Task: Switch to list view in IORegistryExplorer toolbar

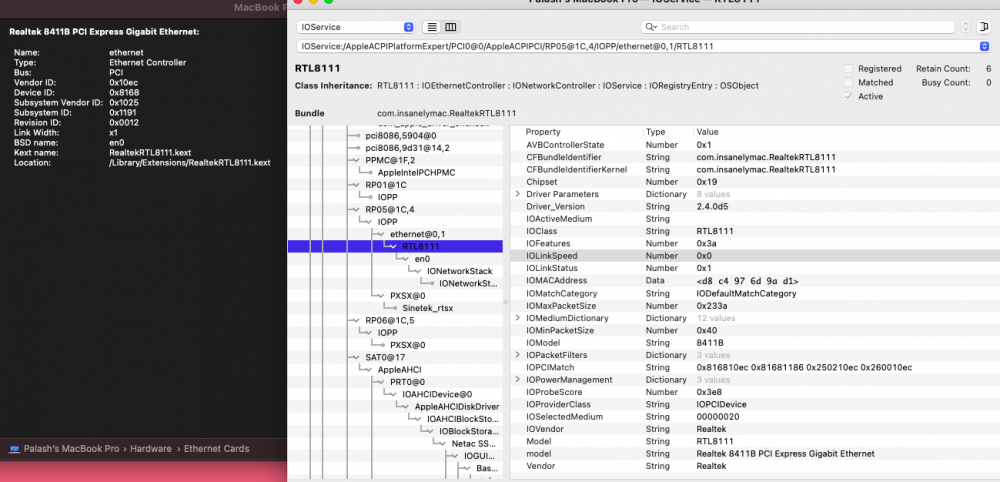Action: click(x=432, y=27)
